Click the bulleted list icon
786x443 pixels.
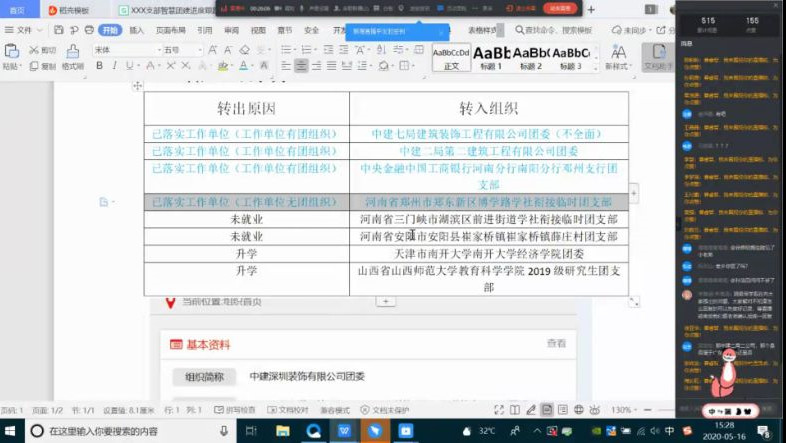pyautogui.click(x=286, y=50)
